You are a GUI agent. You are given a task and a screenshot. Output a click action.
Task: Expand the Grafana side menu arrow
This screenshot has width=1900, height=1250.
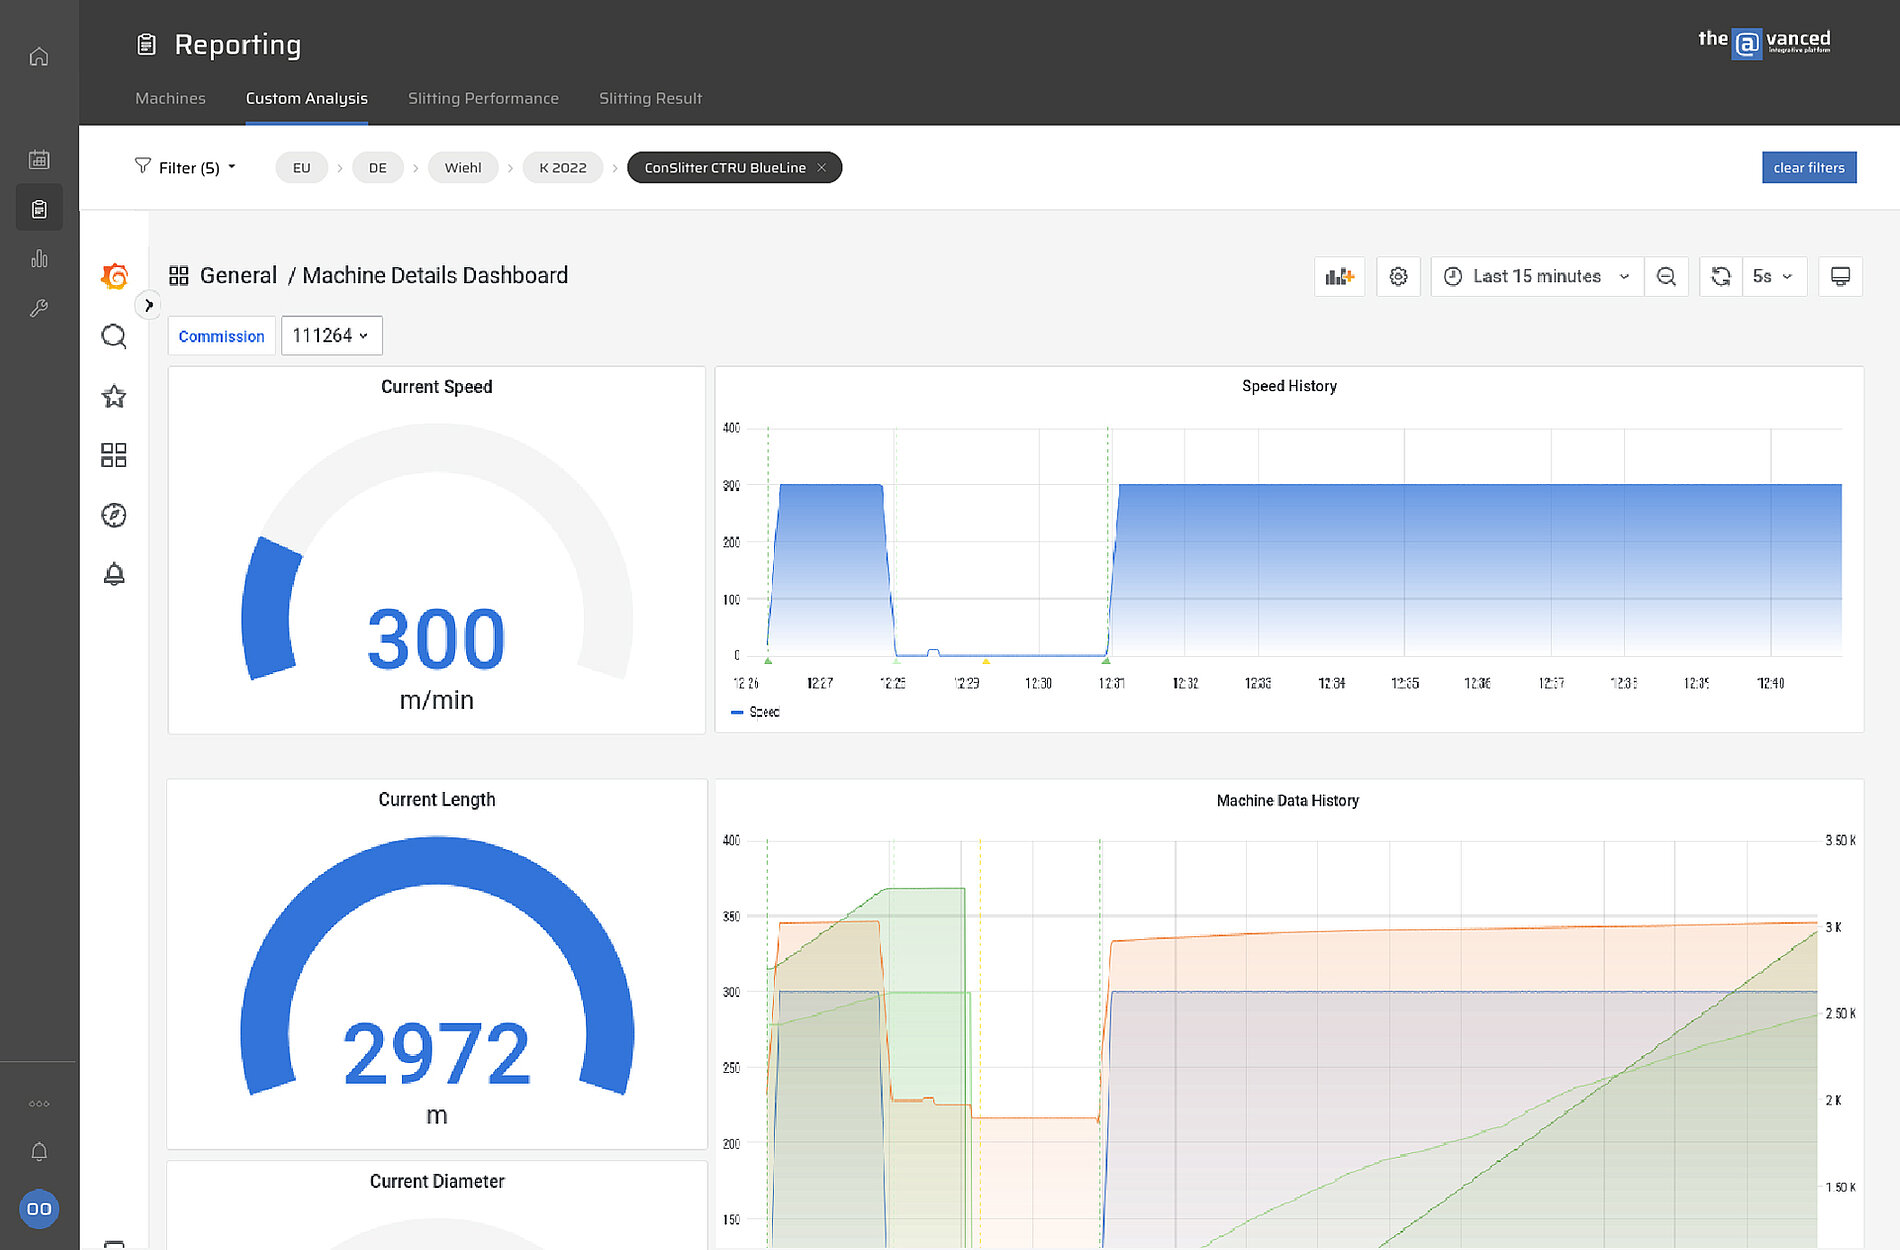[x=148, y=305]
